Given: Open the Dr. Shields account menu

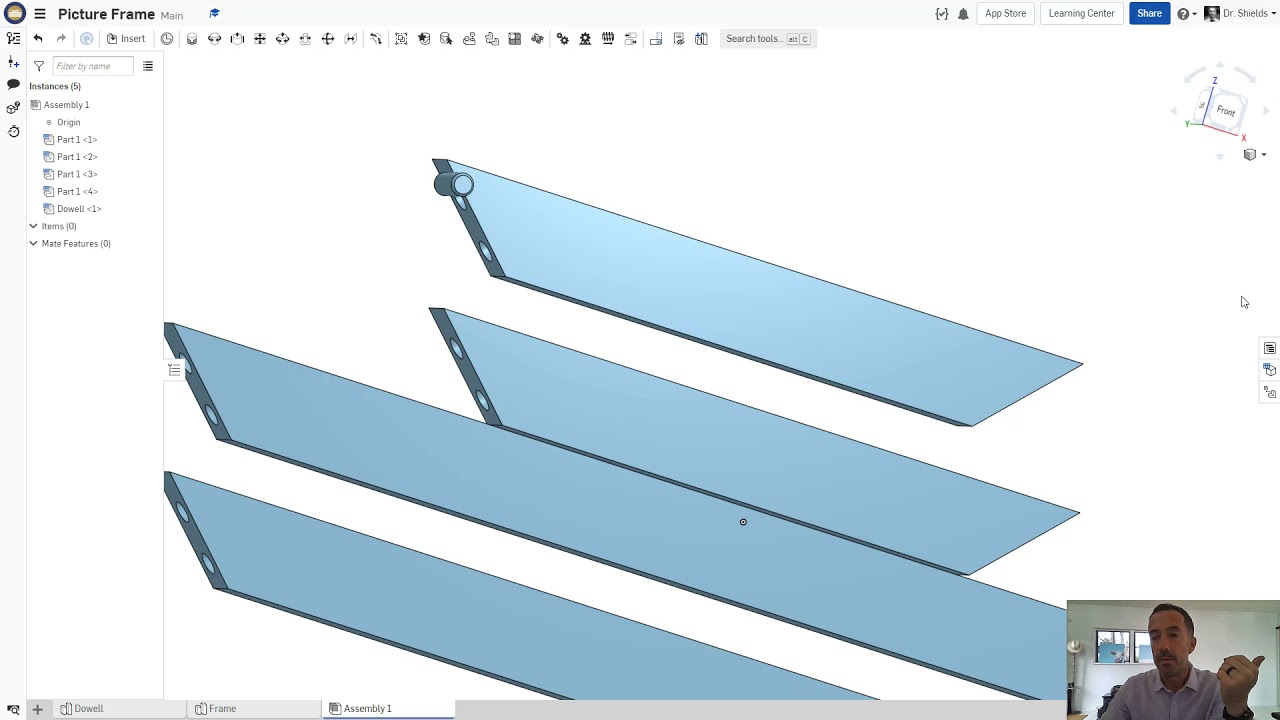Looking at the screenshot, I should [x=1240, y=14].
